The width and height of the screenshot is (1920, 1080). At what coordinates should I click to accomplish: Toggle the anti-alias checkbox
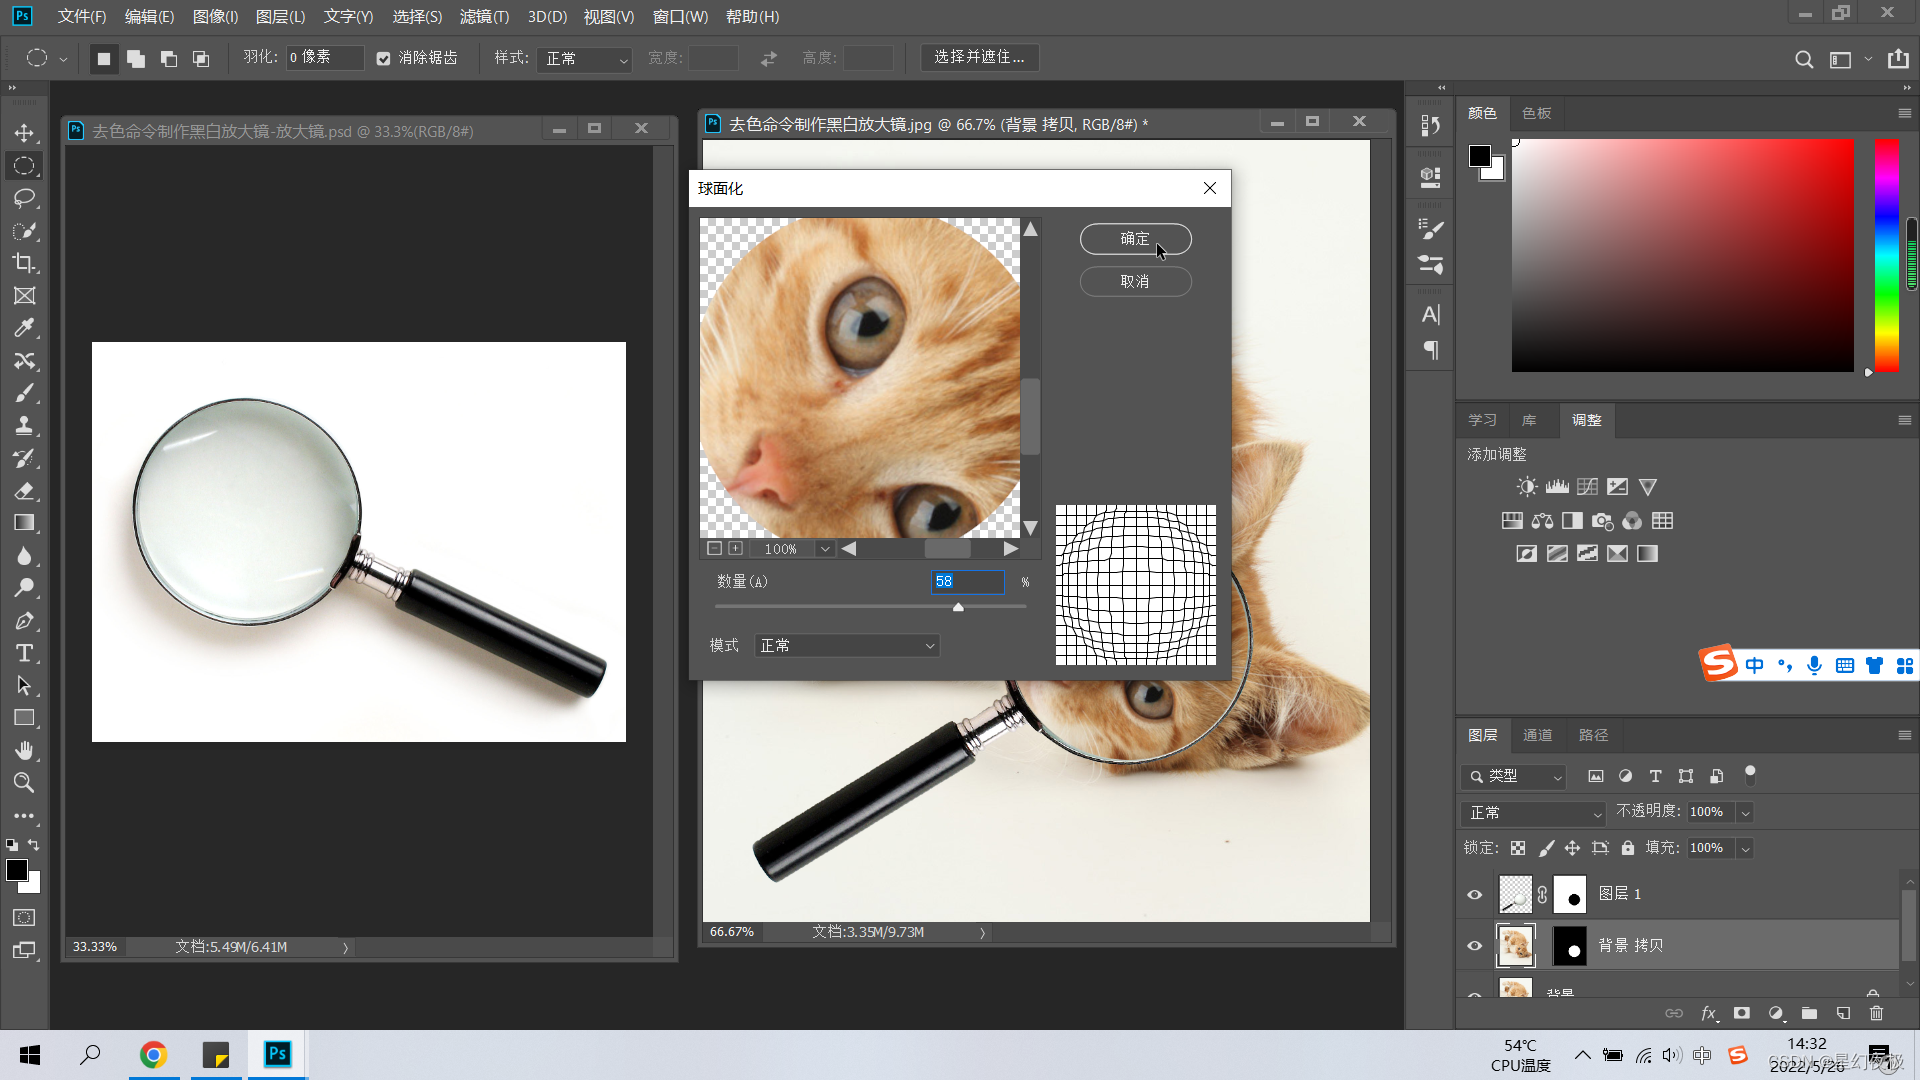(383, 58)
